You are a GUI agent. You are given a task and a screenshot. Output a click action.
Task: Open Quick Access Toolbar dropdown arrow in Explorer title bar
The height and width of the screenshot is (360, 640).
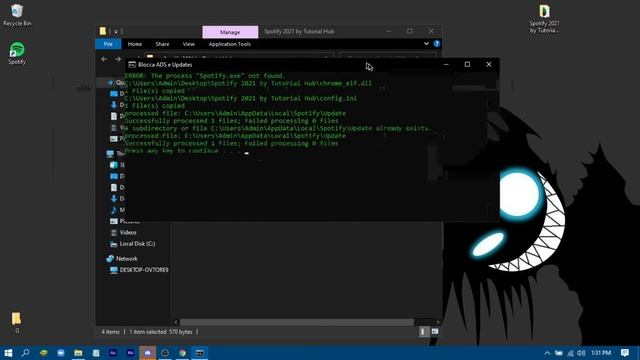coord(116,31)
